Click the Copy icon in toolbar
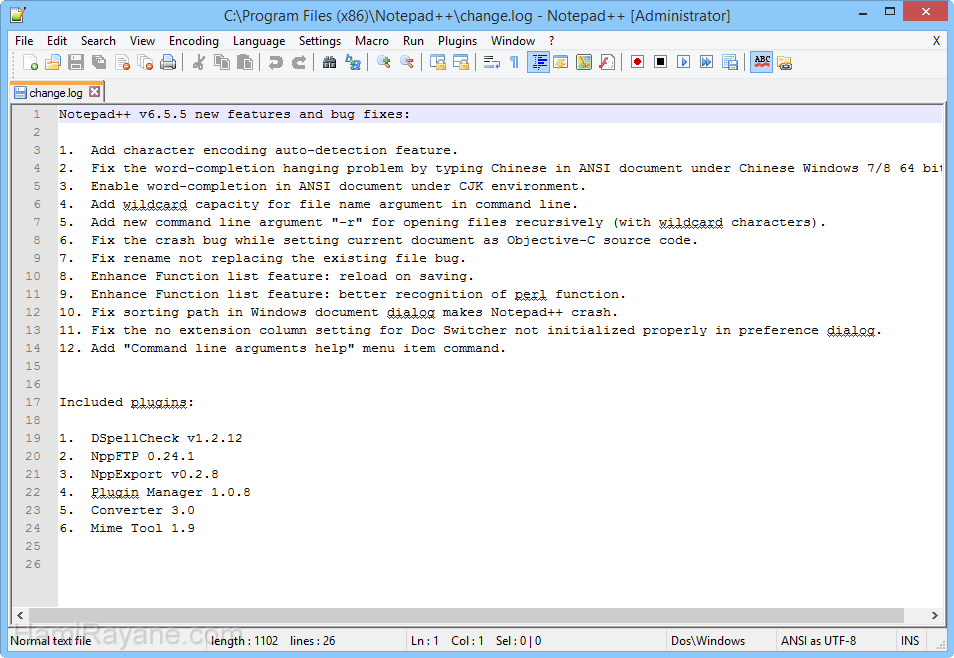Viewport: 954px width, 658px height. tap(221, 62)
